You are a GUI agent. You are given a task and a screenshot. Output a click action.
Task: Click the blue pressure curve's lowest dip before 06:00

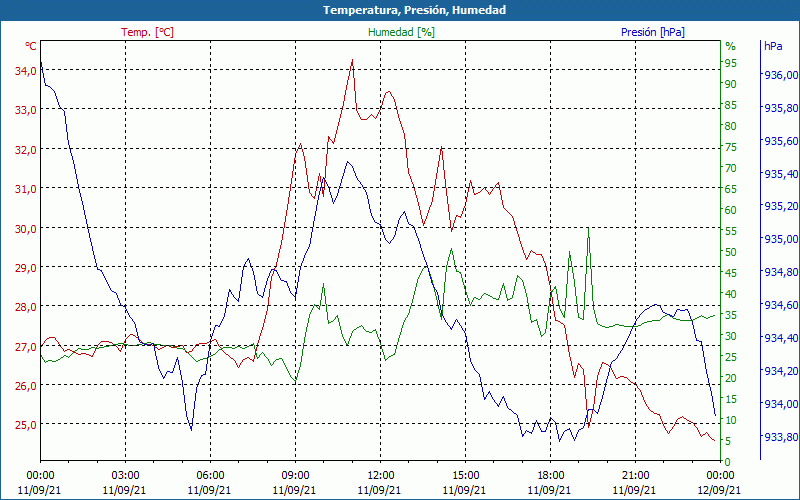pyautogui.click(x=191, y=430)
